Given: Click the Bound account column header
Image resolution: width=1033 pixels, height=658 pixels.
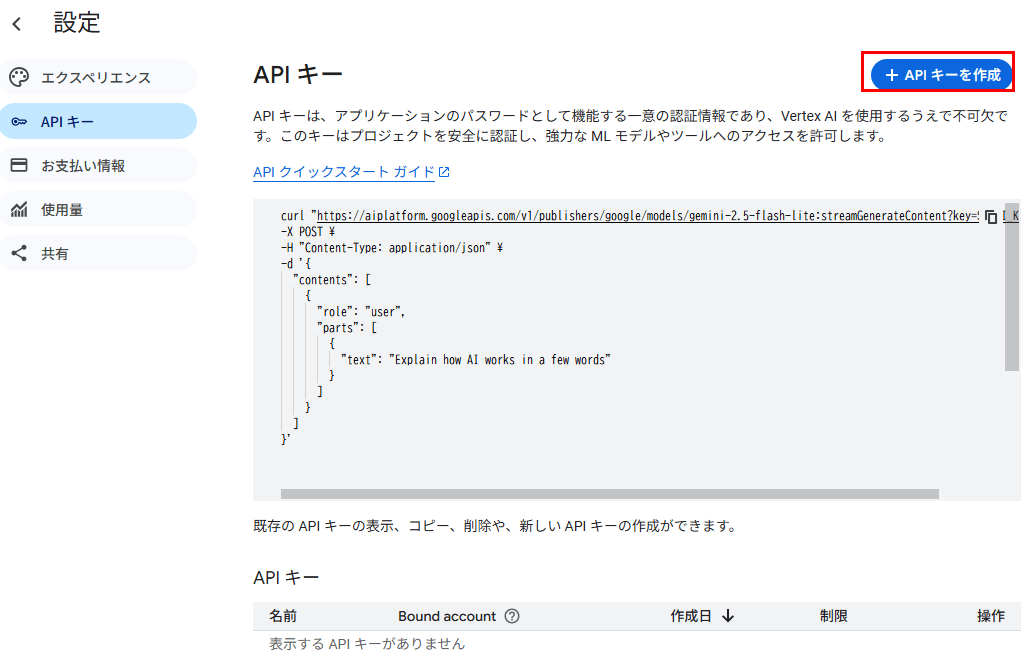Looking at the screenshot, I should [x=446, y=616].
